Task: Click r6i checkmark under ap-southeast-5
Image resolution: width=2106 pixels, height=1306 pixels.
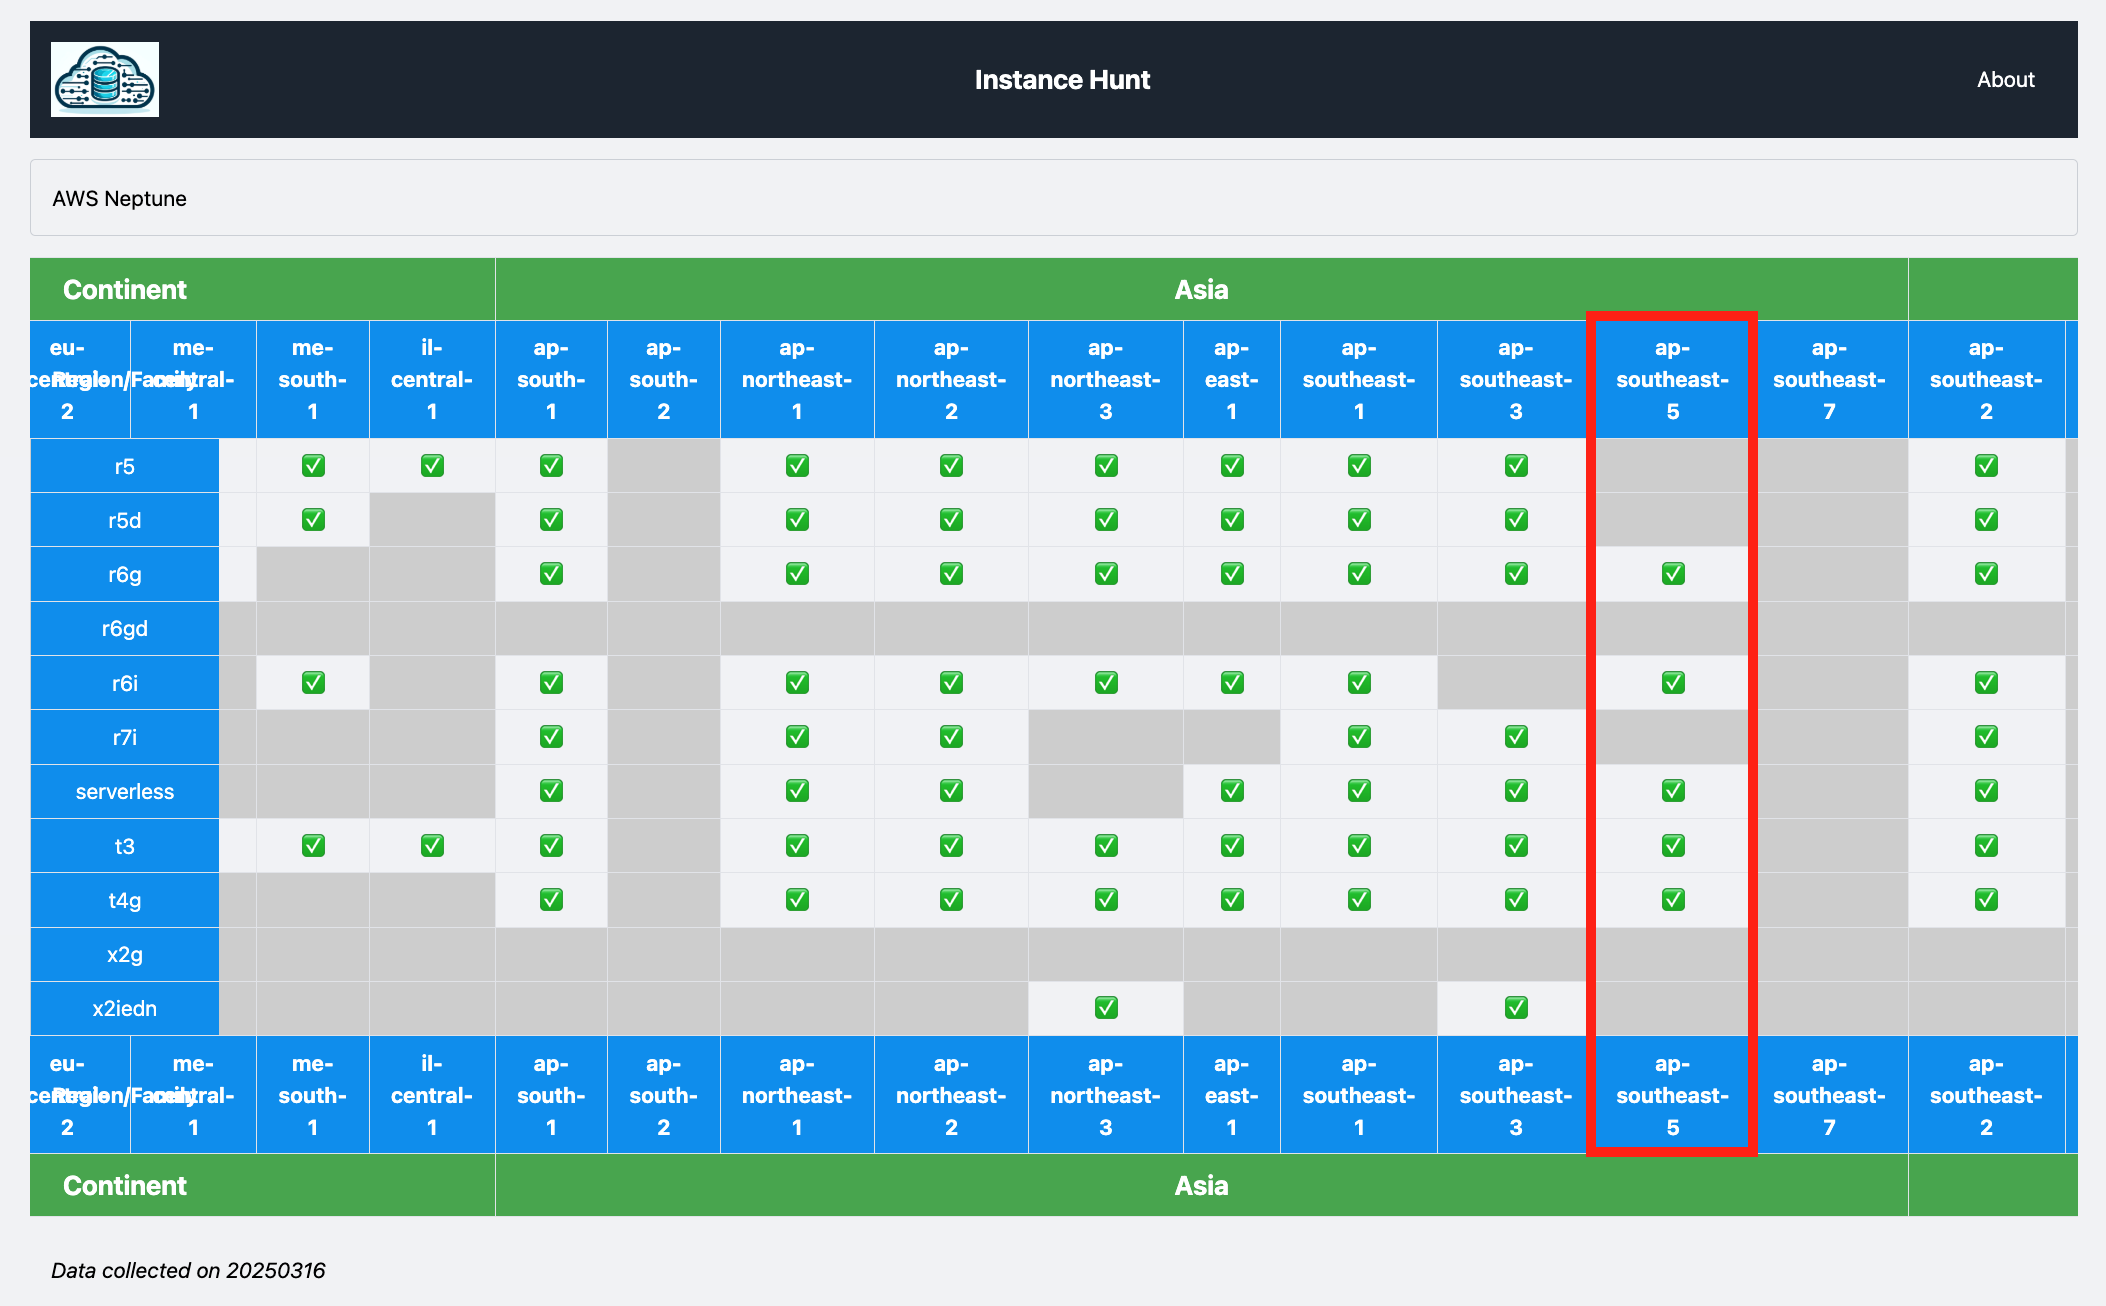Action: (x=1673, y=683)
